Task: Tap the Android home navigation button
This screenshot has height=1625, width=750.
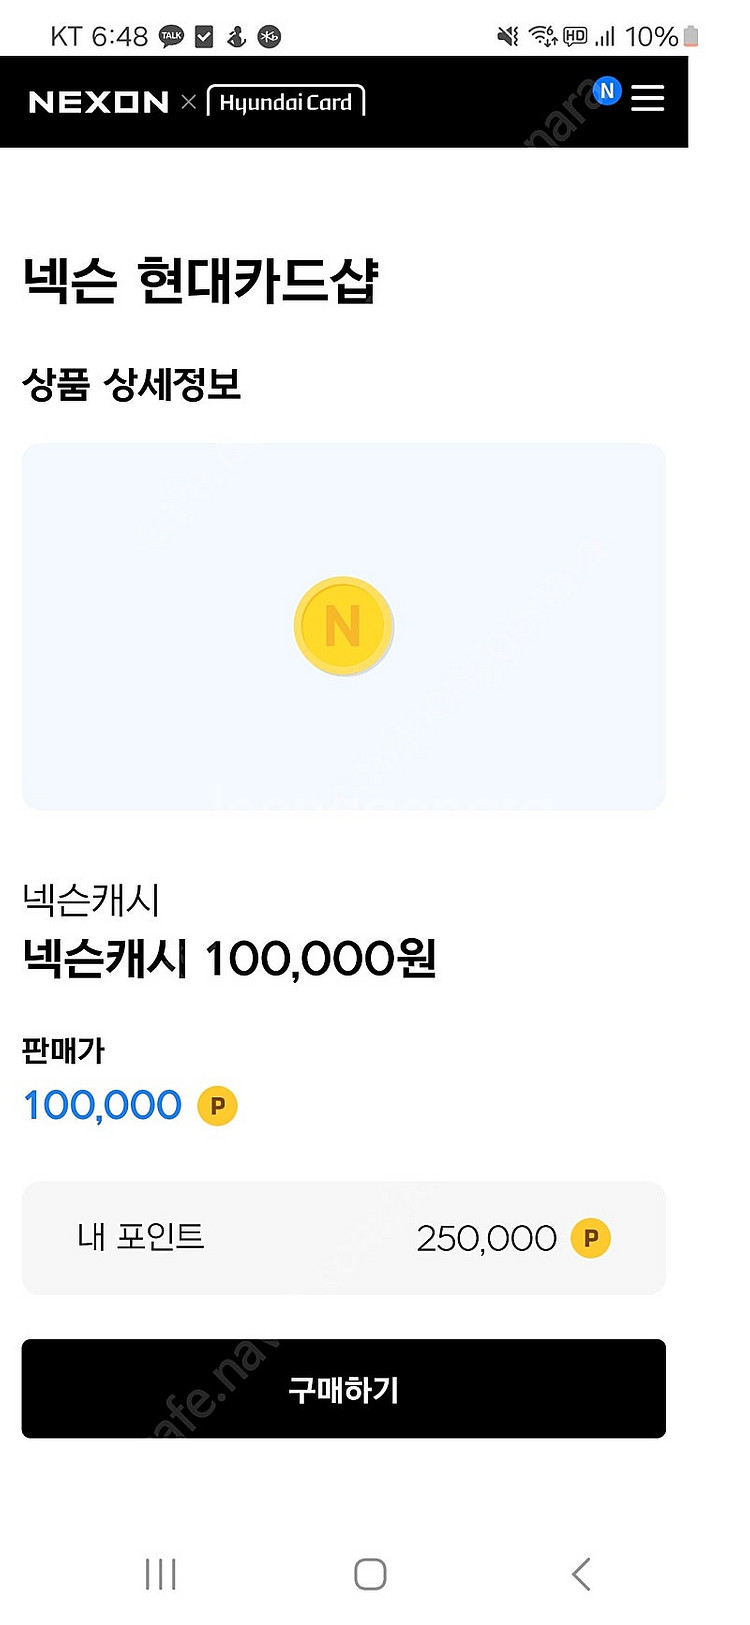Action: coord(370,1574)
